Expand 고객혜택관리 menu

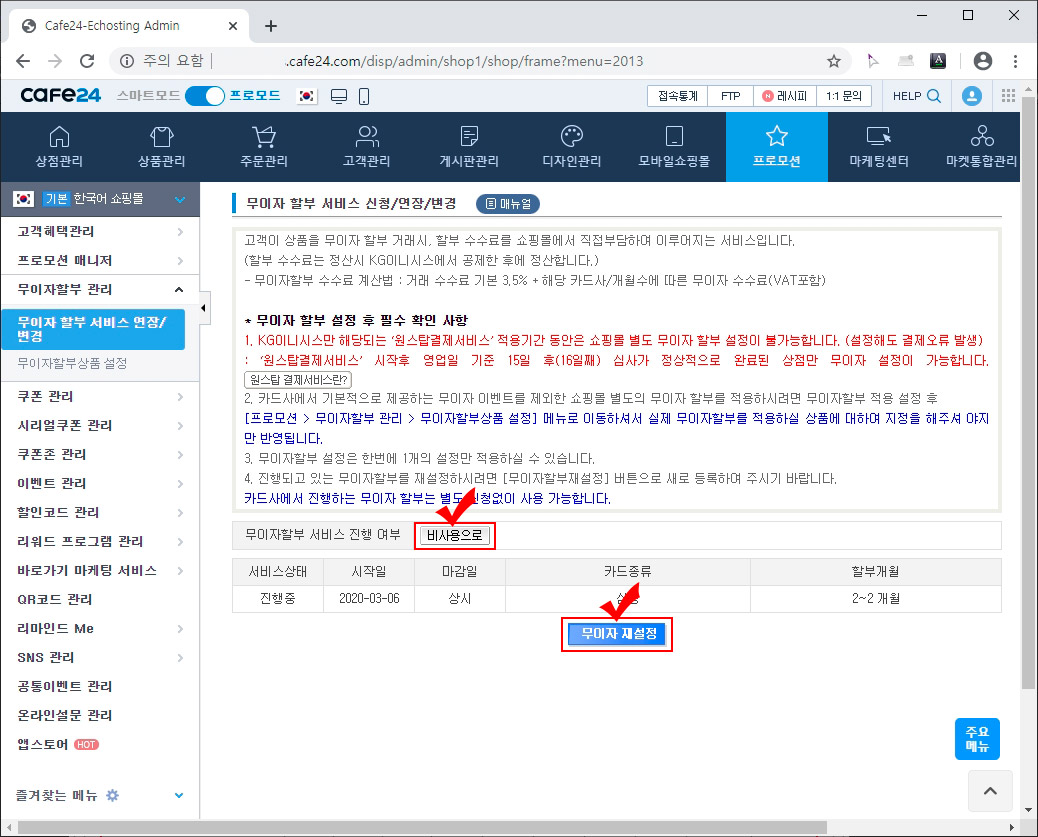click(100, 232)
